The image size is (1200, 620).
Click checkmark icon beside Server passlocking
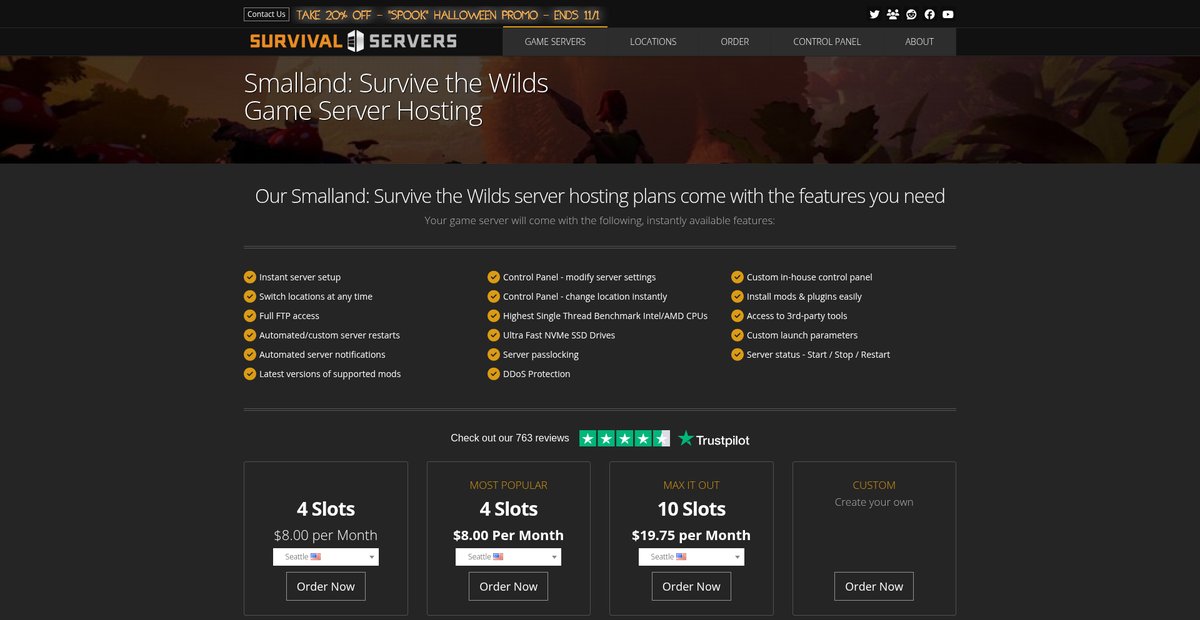494,354
